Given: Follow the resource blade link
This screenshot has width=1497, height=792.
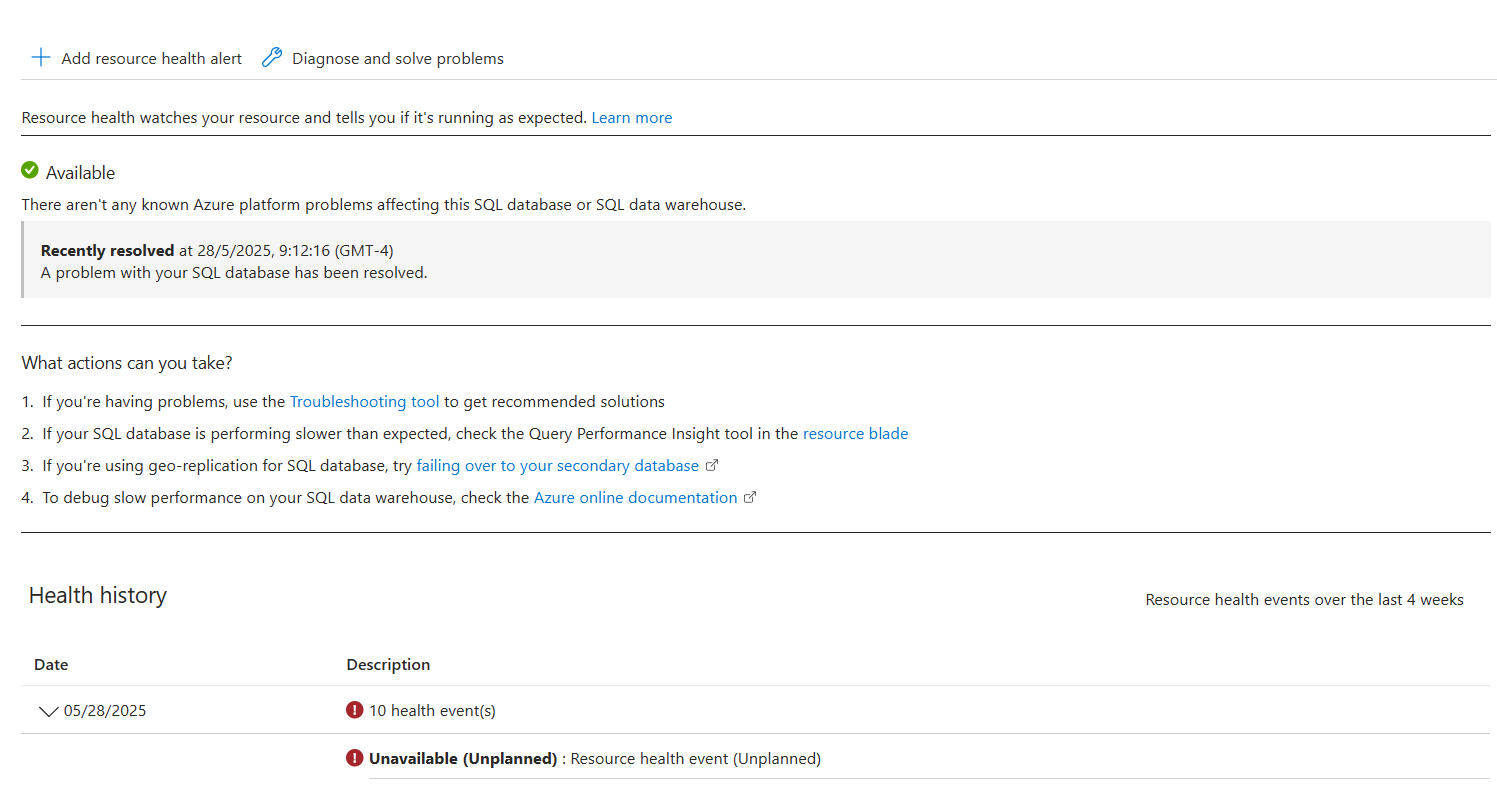Looking at the screenshot, I should 855,434.
